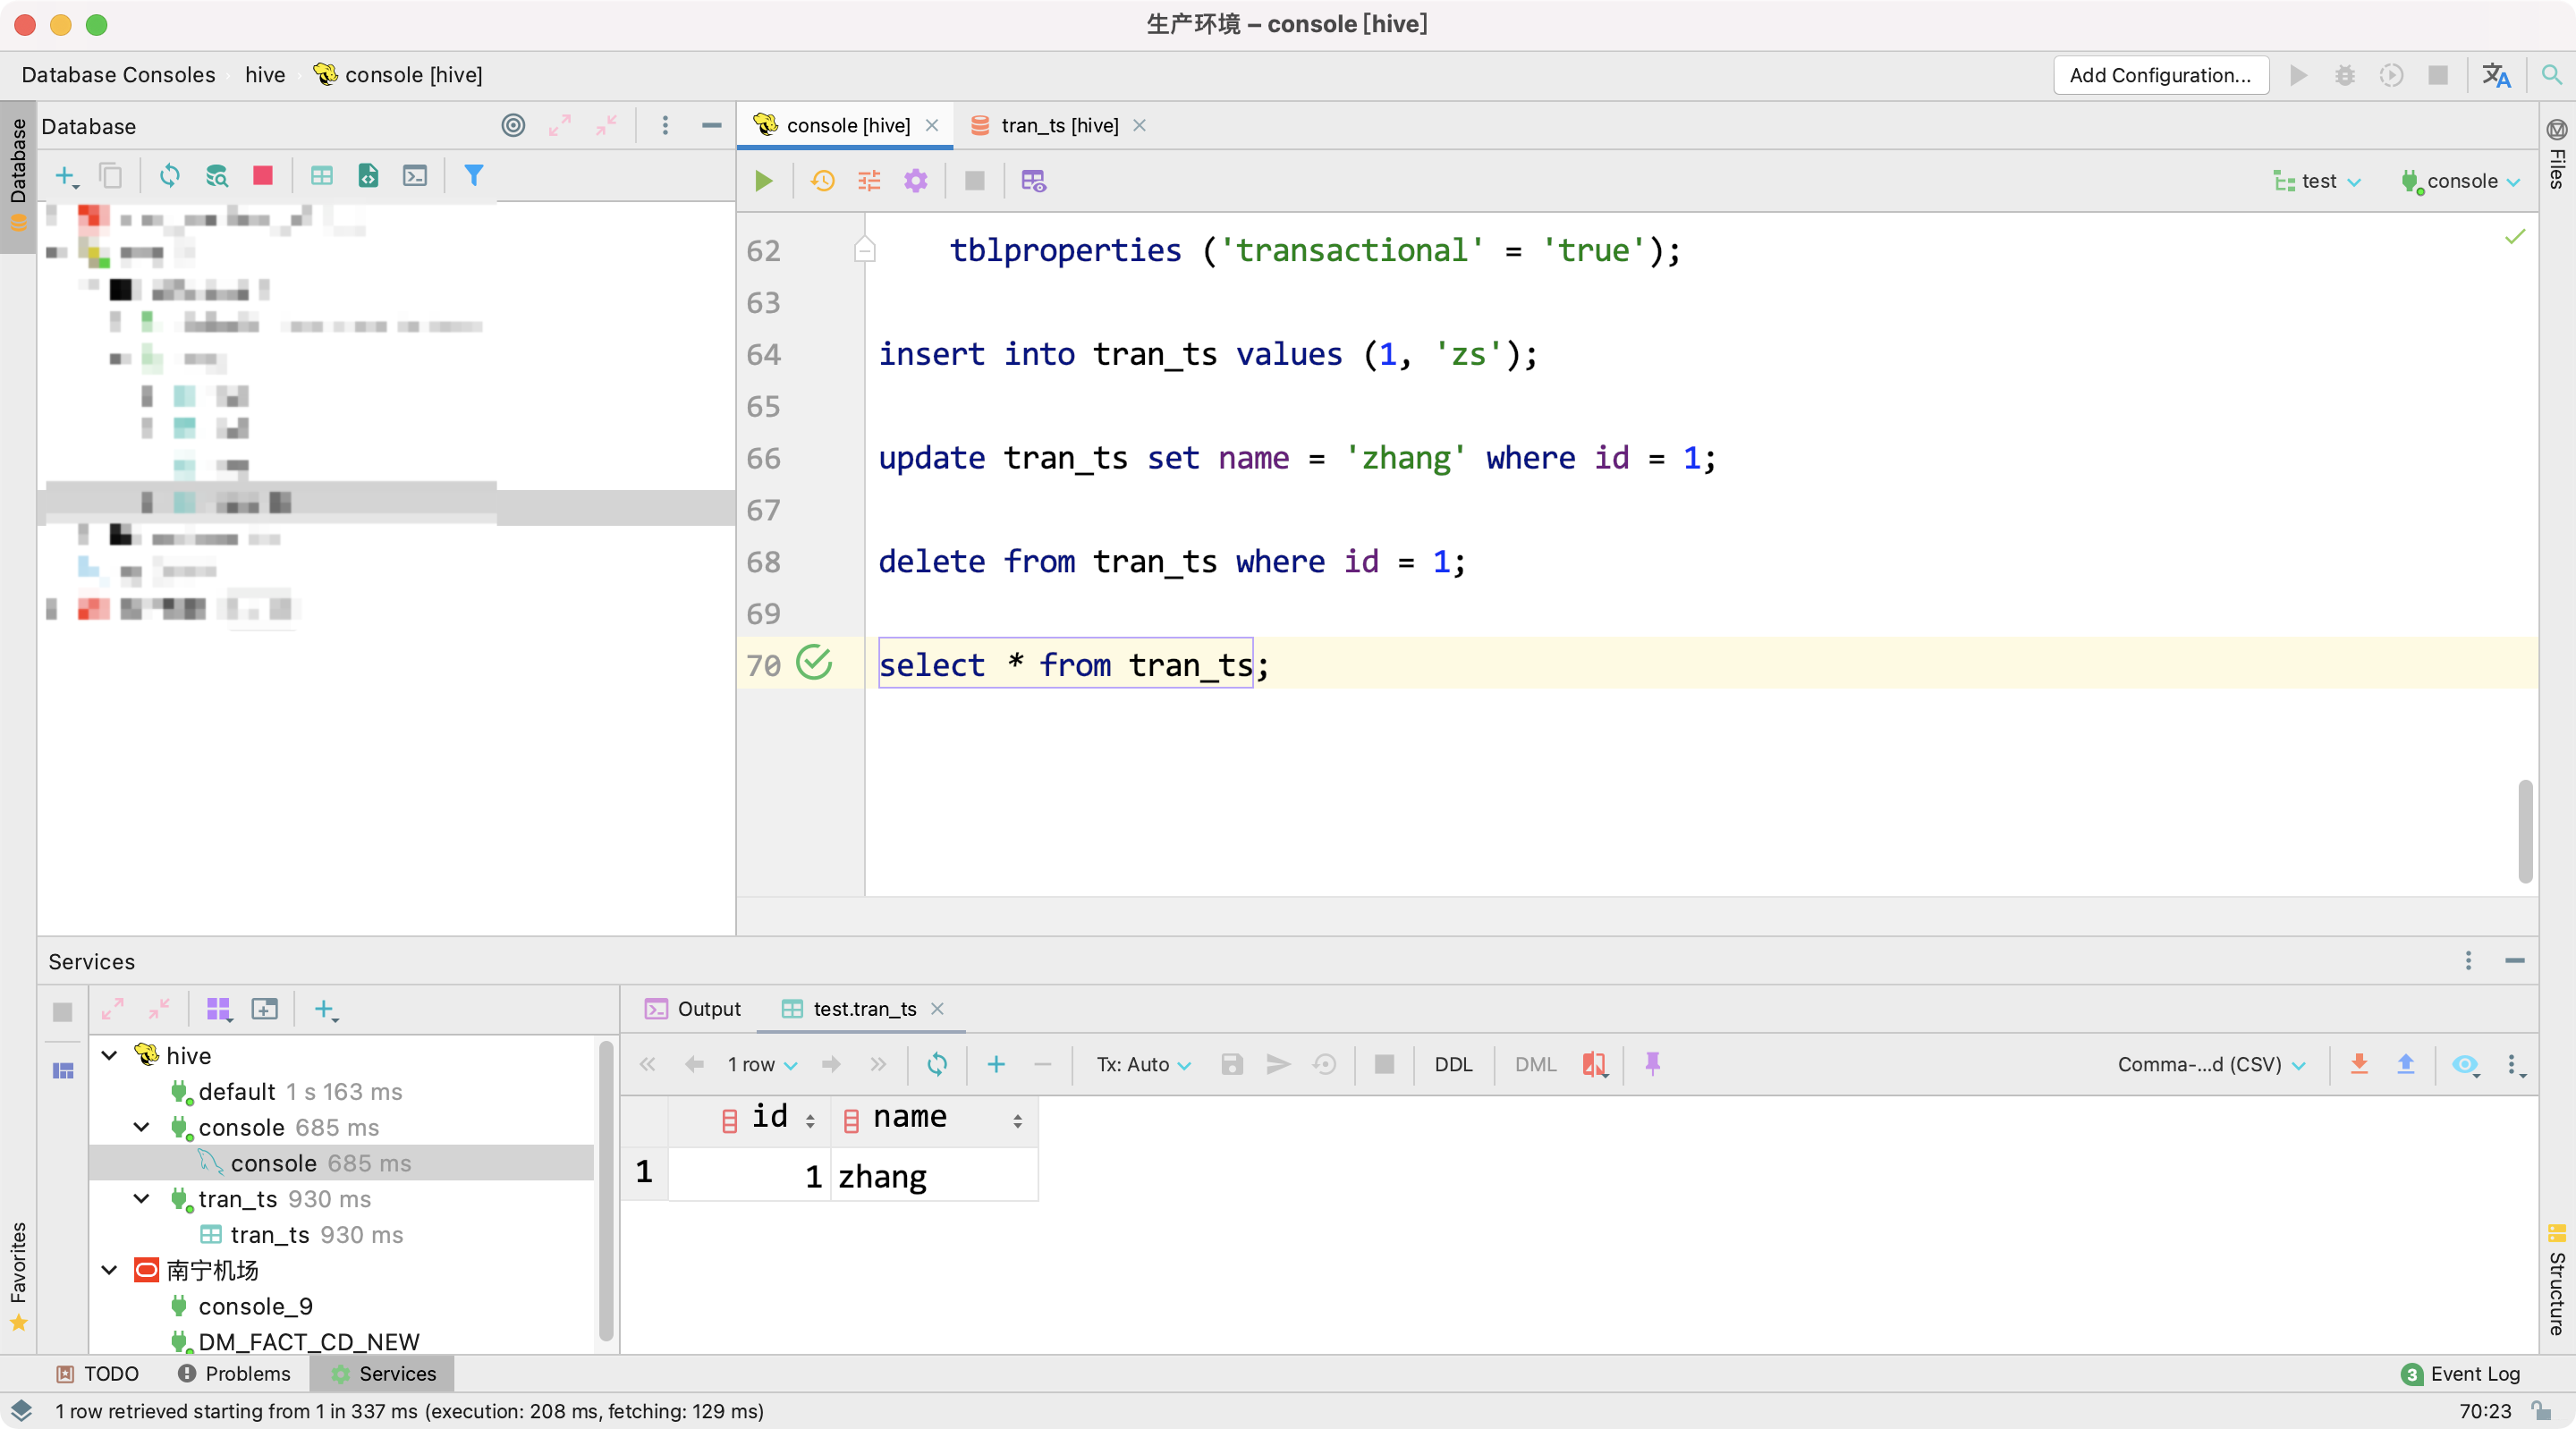The height and width of the screenshot is (1429, 2576).
Task: Open Search Everywhere with the magnifier icon
Action: [2552, 75]
